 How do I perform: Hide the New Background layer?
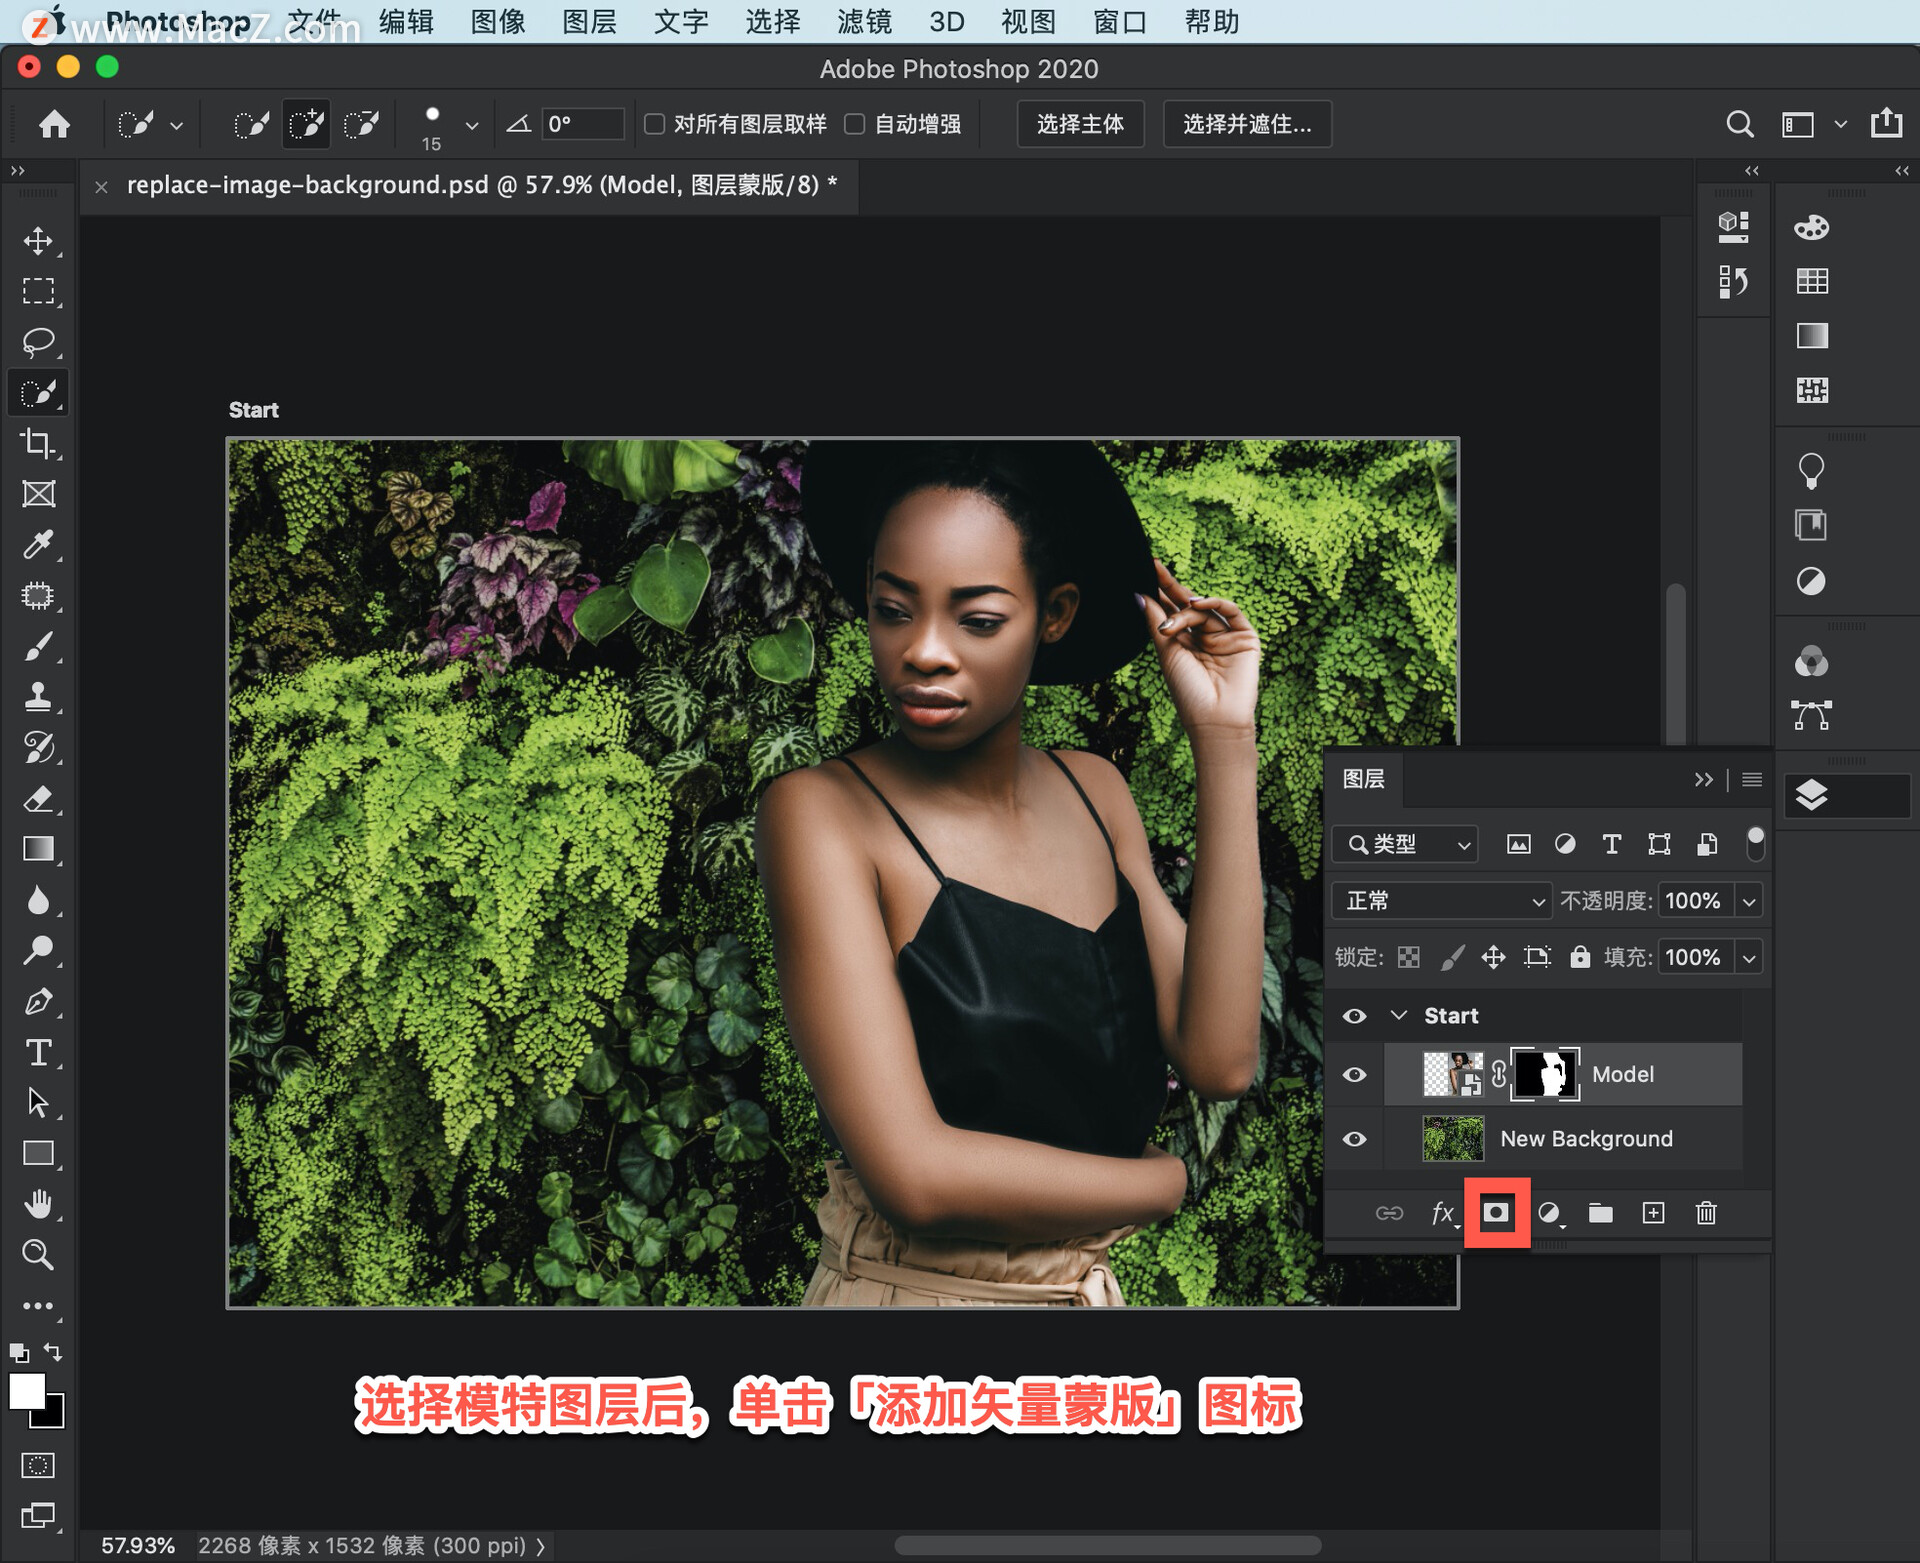(1355, 1139)
